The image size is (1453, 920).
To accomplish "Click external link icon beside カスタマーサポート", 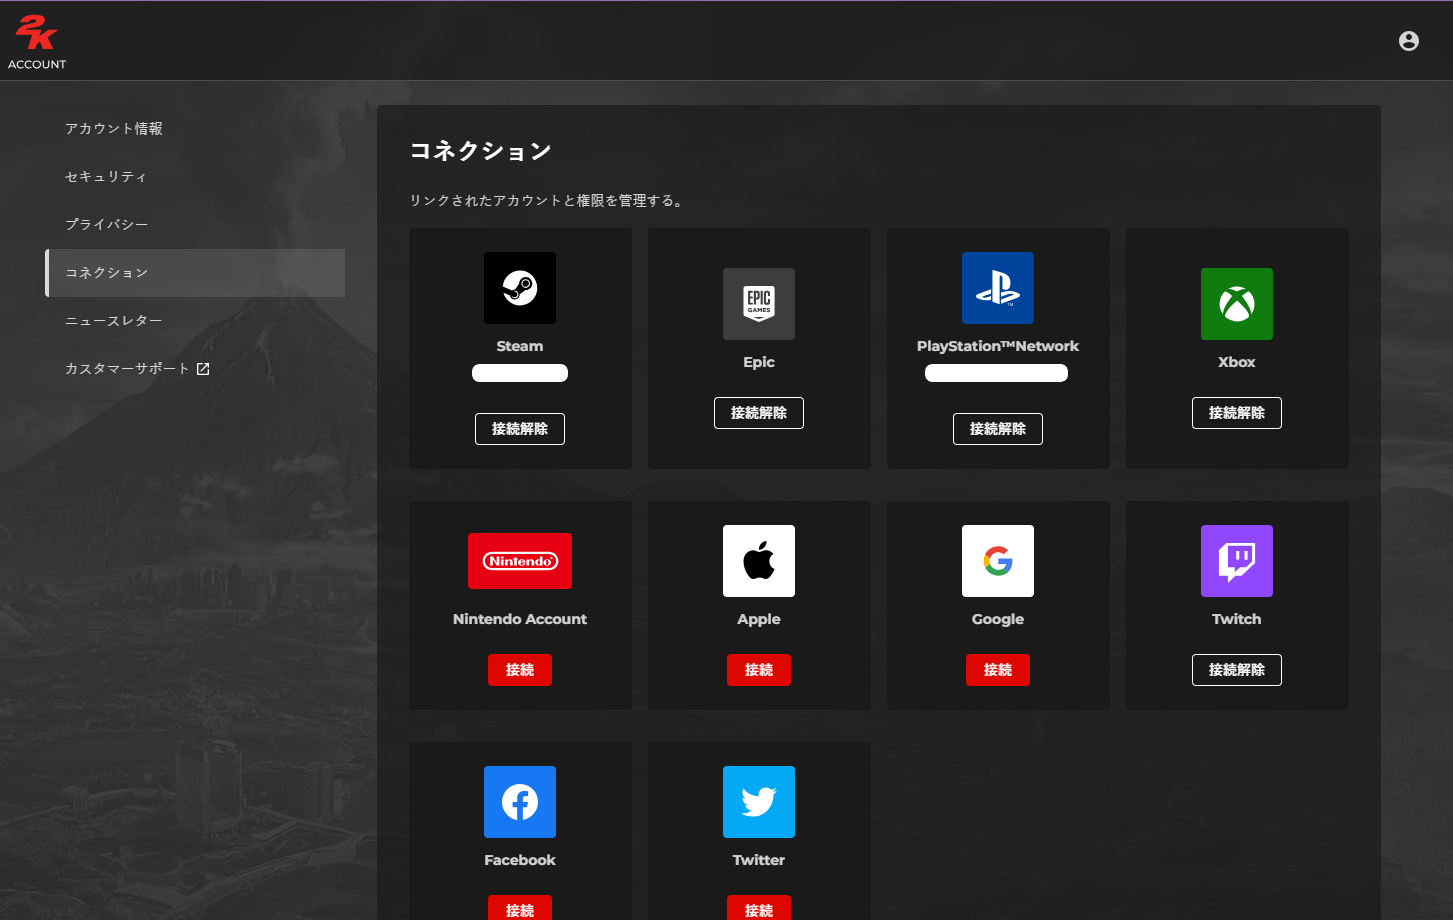I will coord(203,369).
